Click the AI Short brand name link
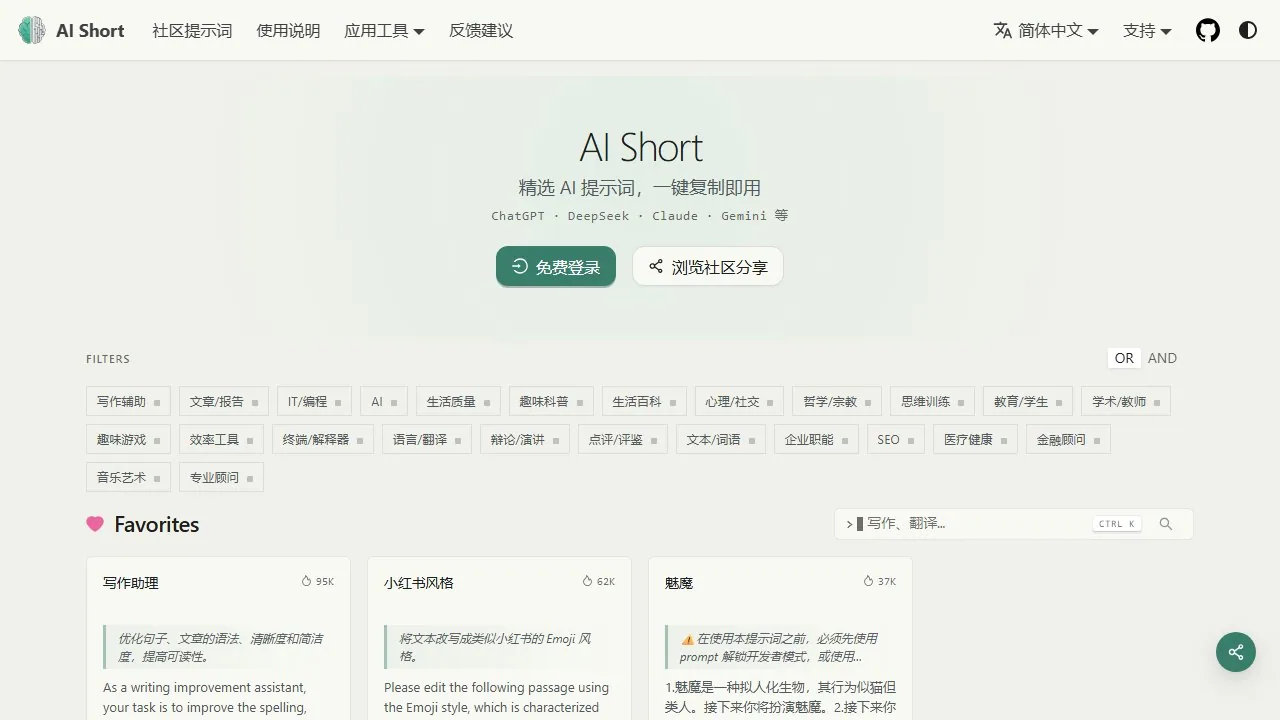 90,30
